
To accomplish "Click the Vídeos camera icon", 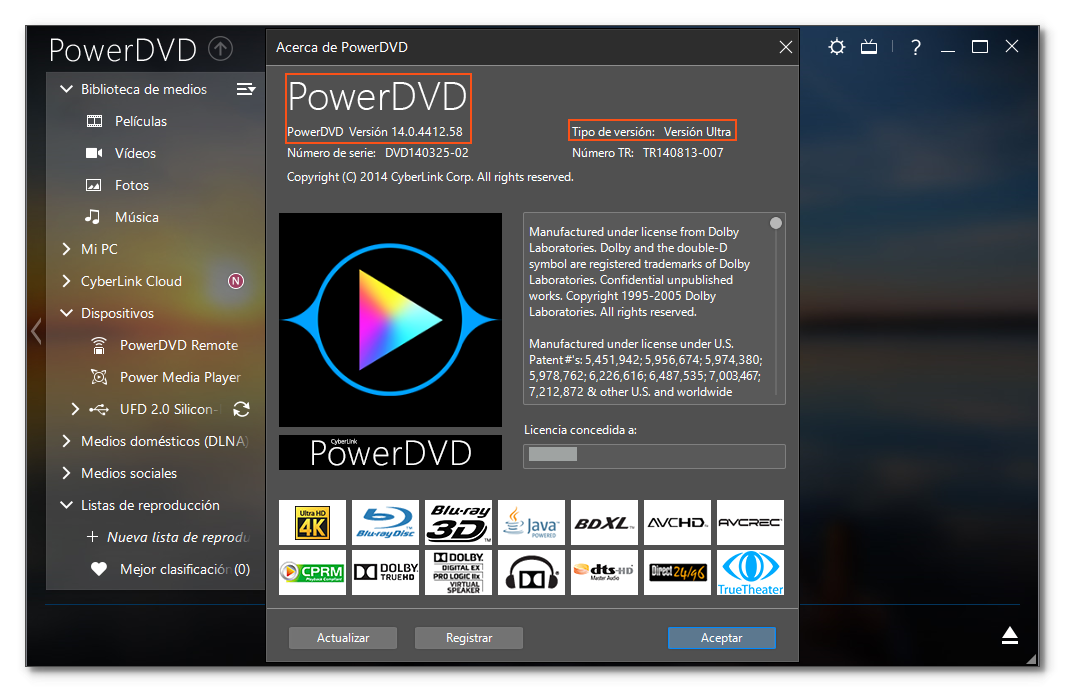I will [x=94, y=153].
